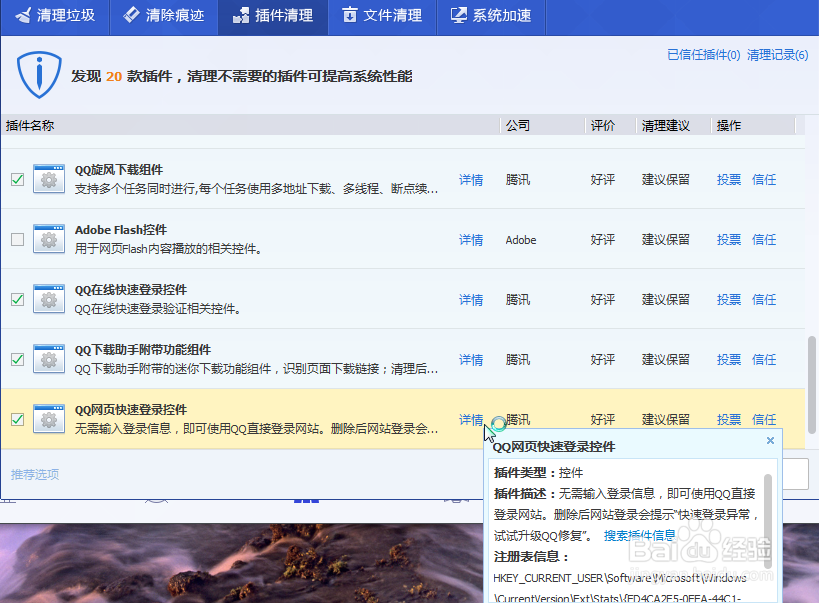Viewport: 819px width, 603px height.
Task: Click 信任 for QQ旋风下载组件
Action: (764, 180)
